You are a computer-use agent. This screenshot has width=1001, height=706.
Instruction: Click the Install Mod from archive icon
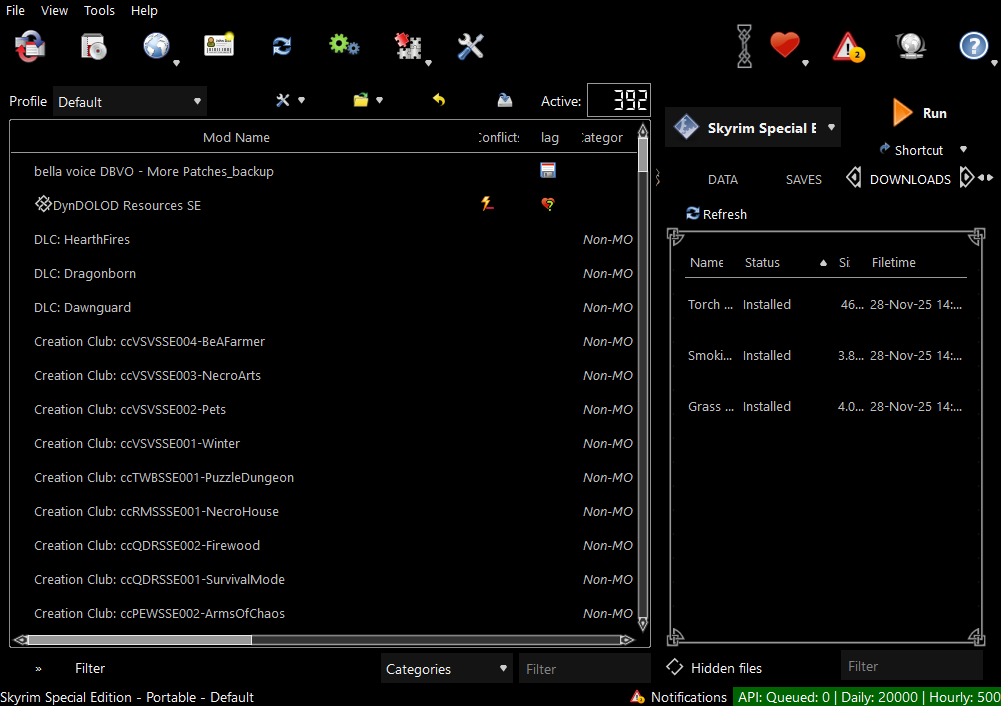tap(93, 46)
